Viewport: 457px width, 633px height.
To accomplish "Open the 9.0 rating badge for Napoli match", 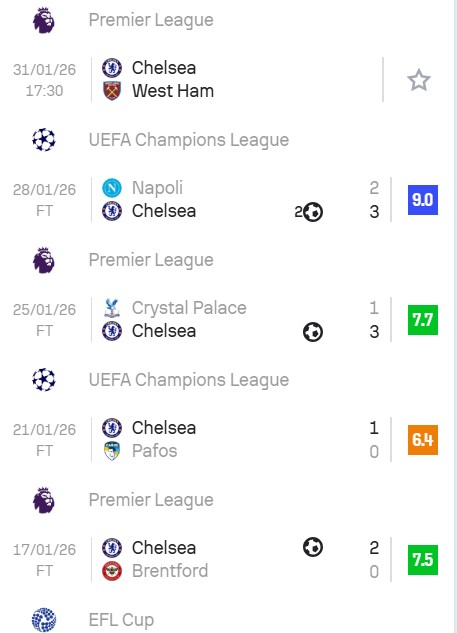I will (x=423, y=200).
